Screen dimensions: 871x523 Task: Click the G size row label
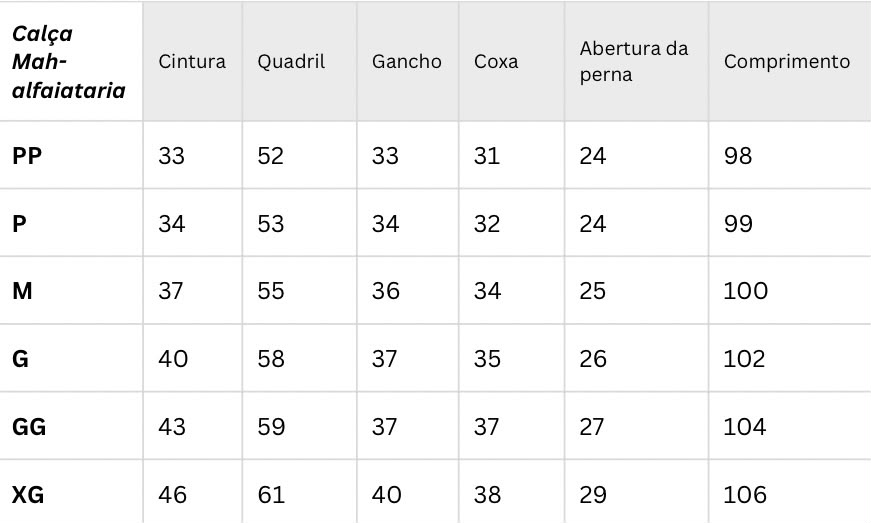pos(20,359)
